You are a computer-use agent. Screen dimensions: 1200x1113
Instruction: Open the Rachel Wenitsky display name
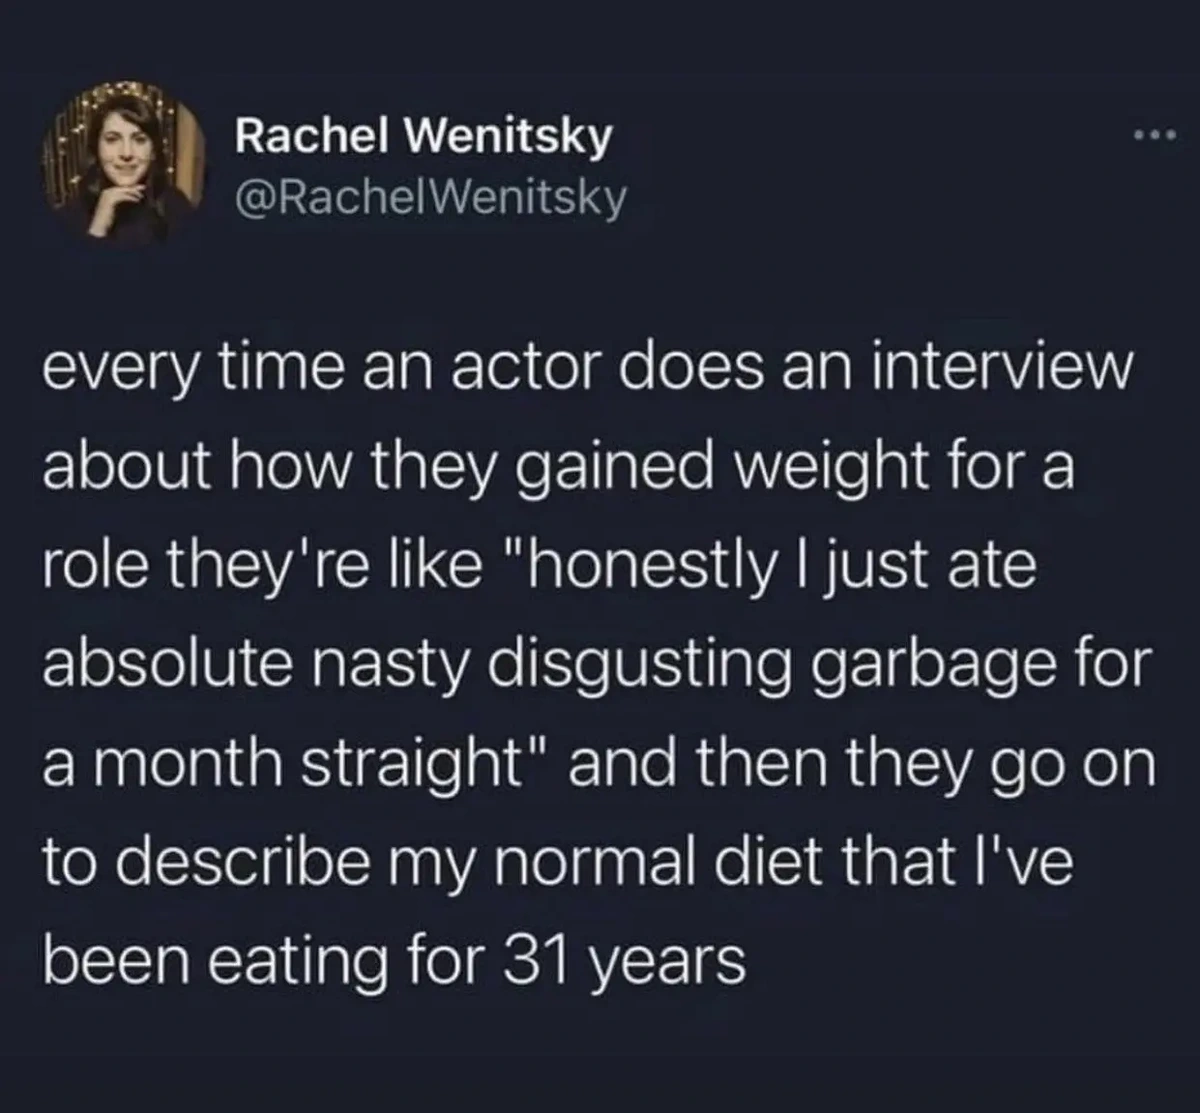(x=421, y=137)
